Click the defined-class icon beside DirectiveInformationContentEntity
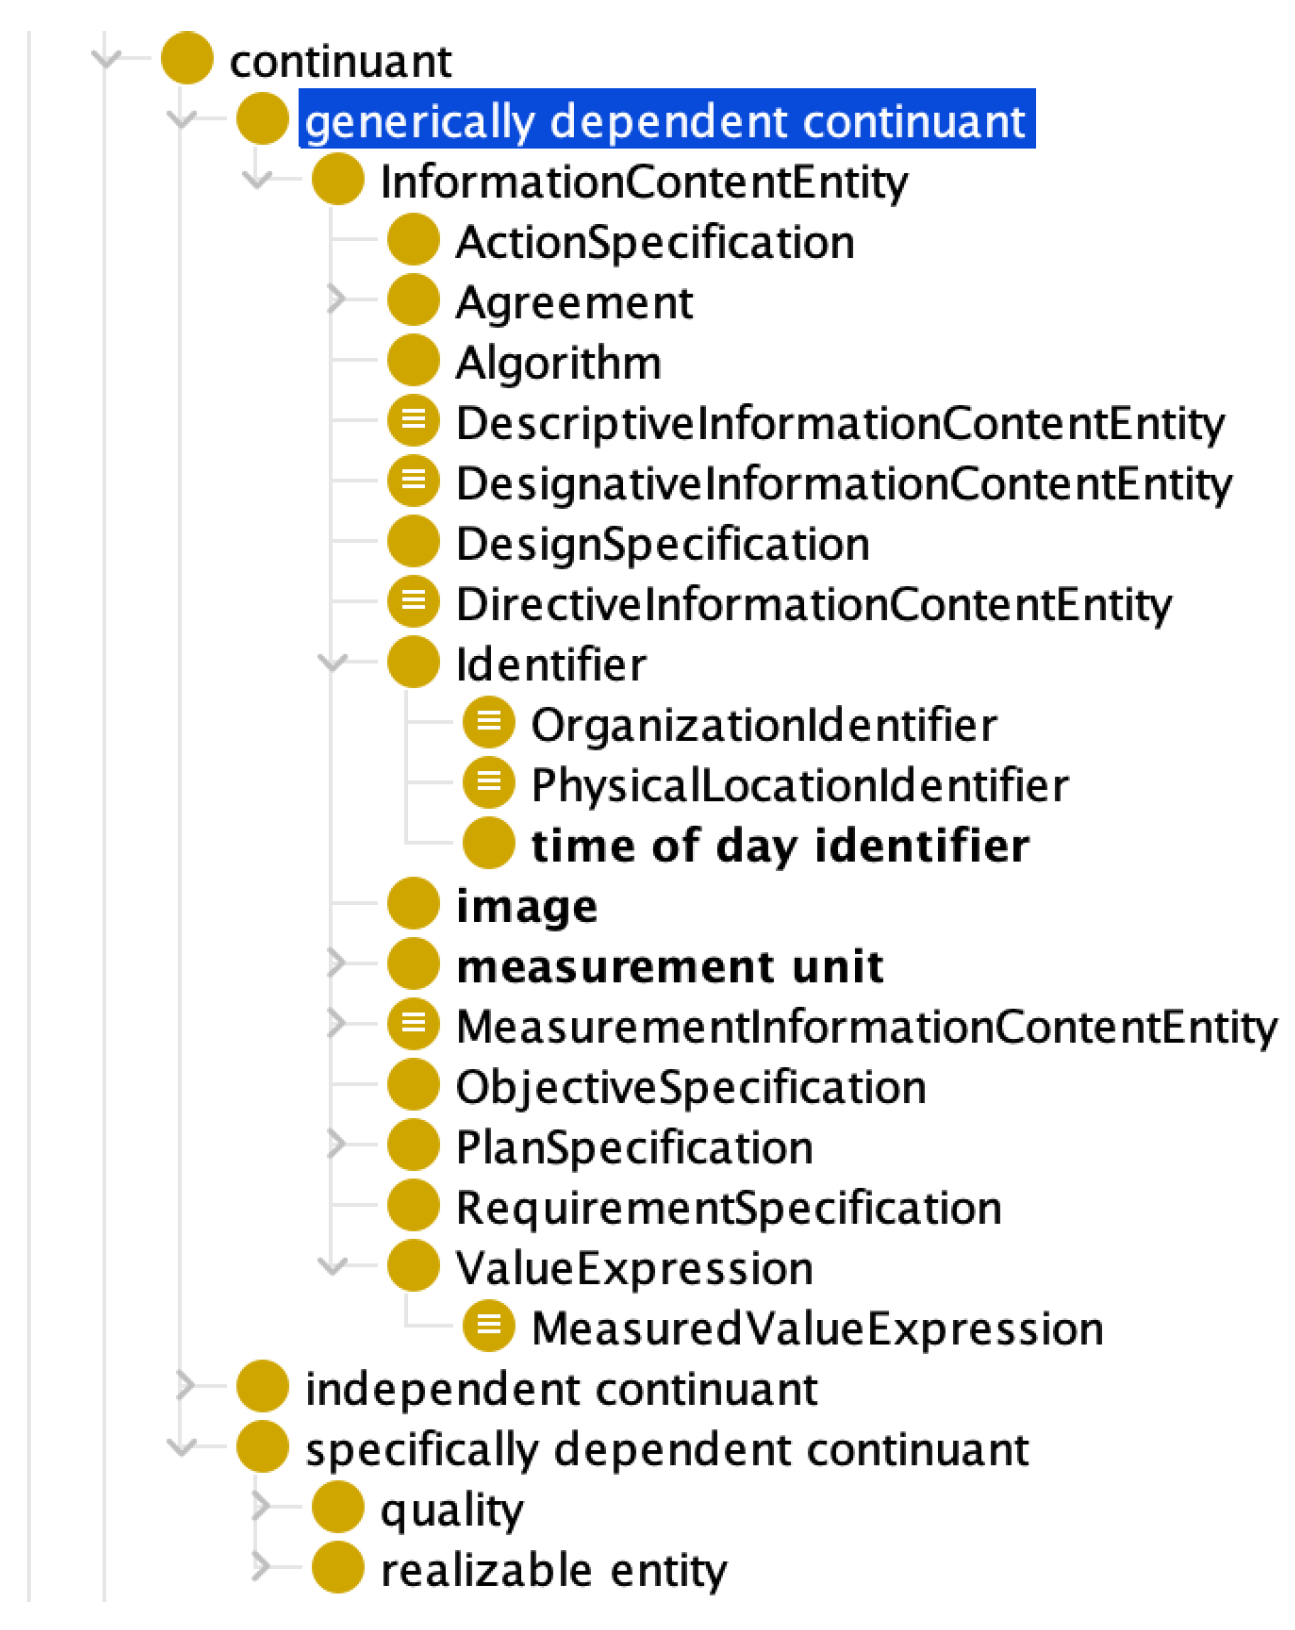1295x1630 pixels. [413, 603]
